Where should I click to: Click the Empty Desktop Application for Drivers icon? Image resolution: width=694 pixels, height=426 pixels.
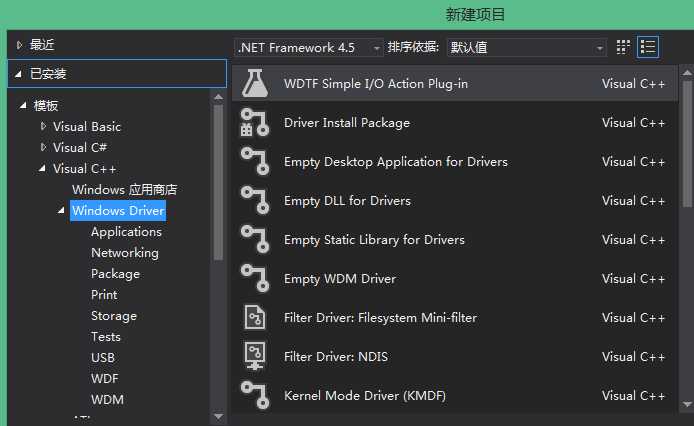[255, 162]
